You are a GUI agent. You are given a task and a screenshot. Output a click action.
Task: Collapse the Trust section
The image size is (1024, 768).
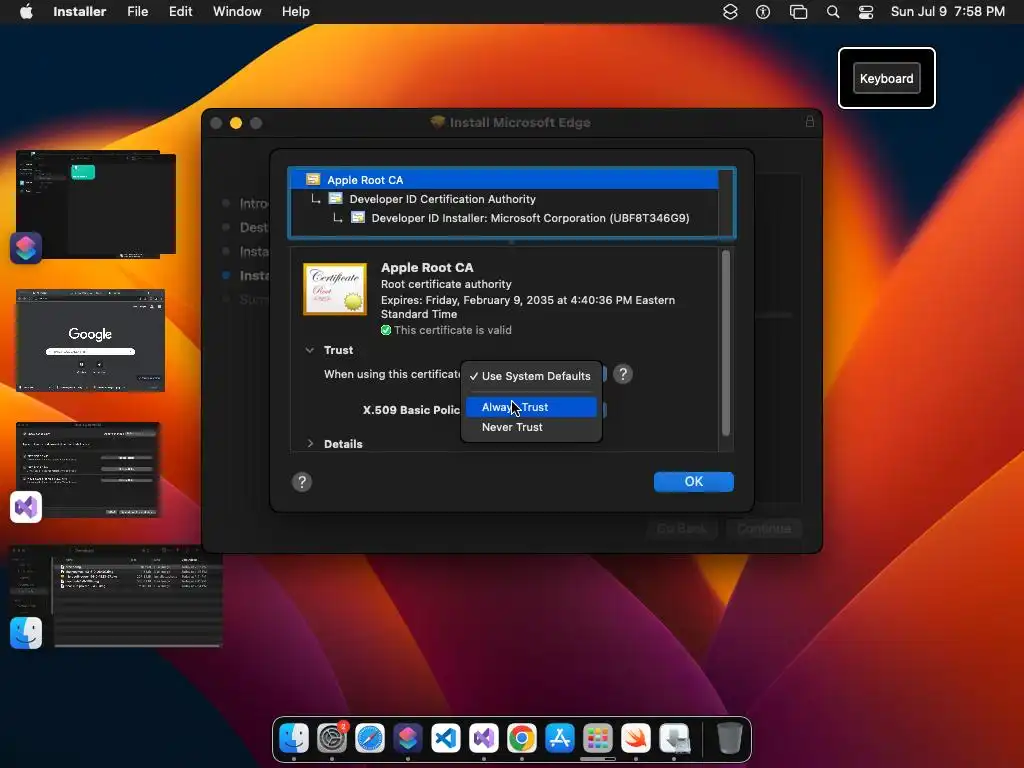coord(310,350)
